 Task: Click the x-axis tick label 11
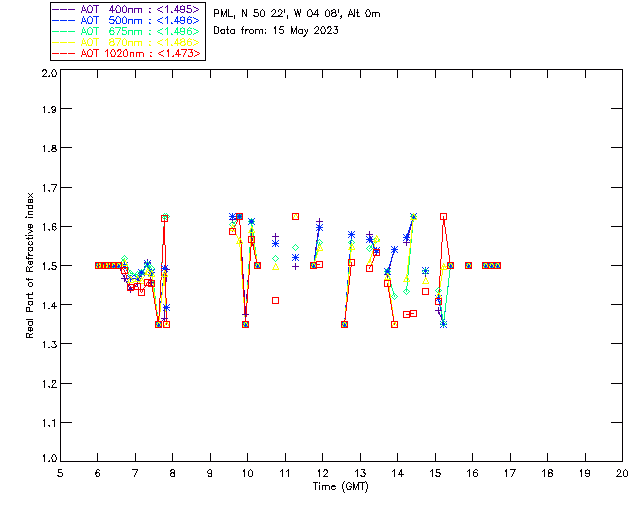coord(285,473)
